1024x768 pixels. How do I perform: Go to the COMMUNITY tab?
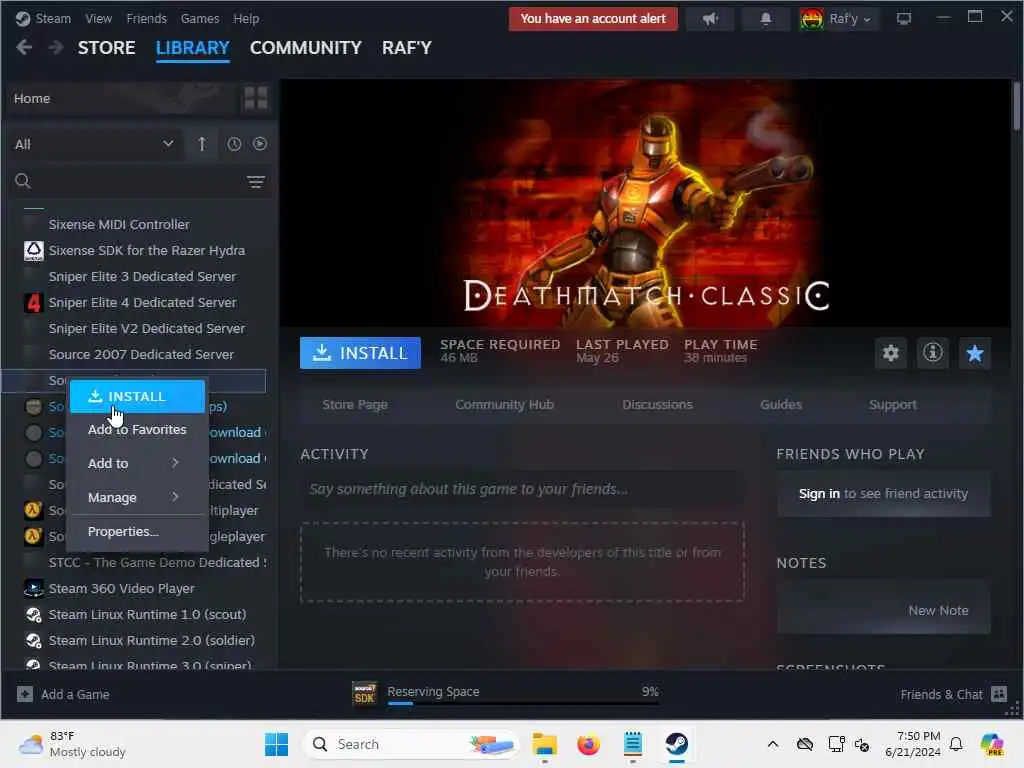305,48
